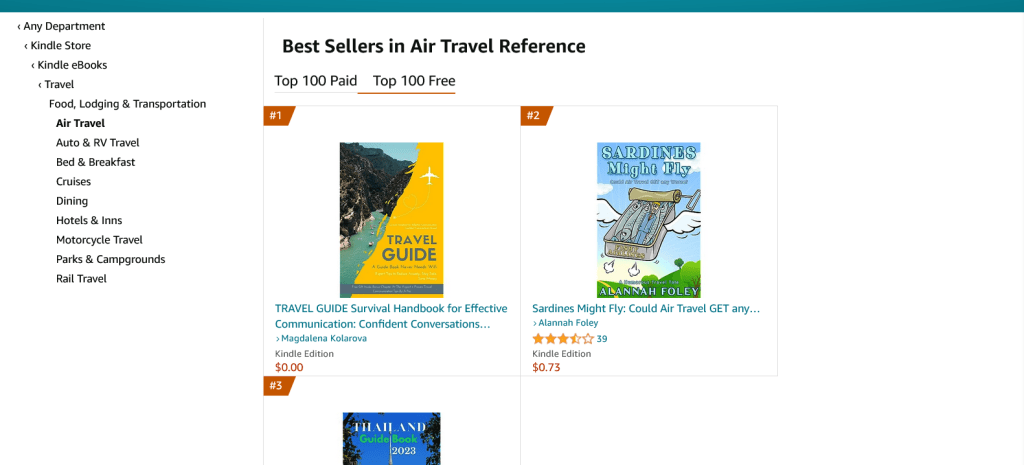Browse the Auto & RV Travel category

coord(97,143)
